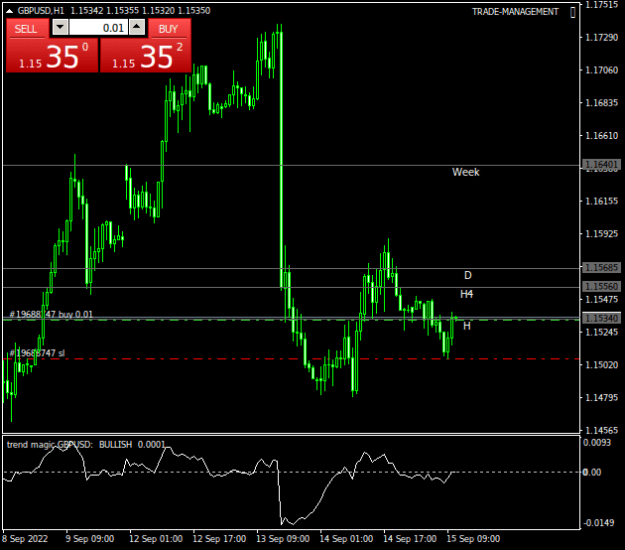Click the BUY button
This screenshot has width=625, height=550.
[x=169, y=29]
